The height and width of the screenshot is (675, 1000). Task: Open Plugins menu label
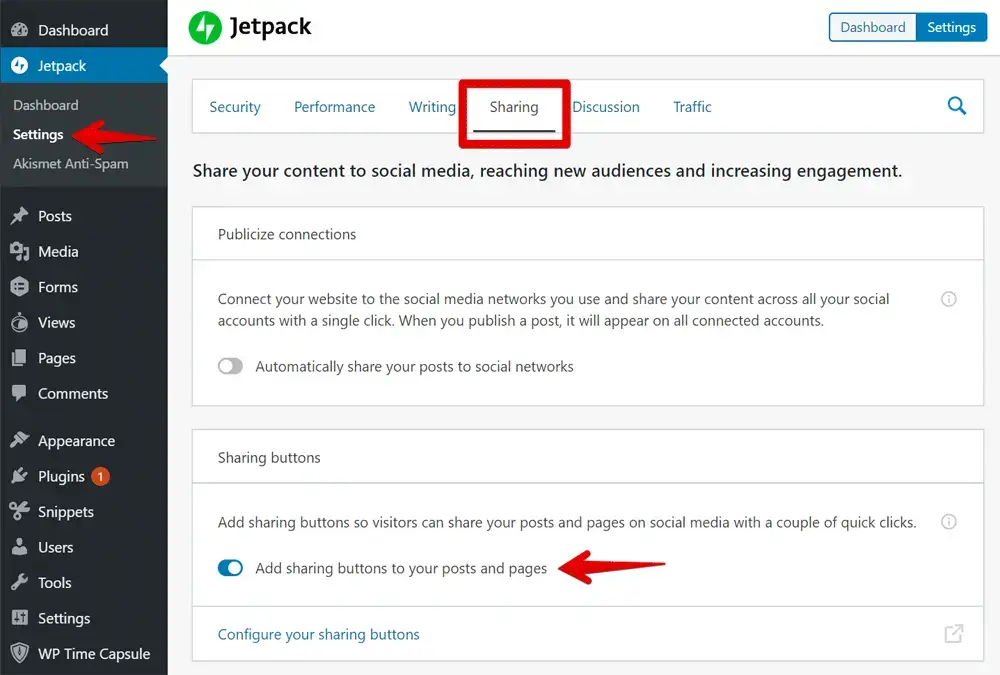pos(61,477)
